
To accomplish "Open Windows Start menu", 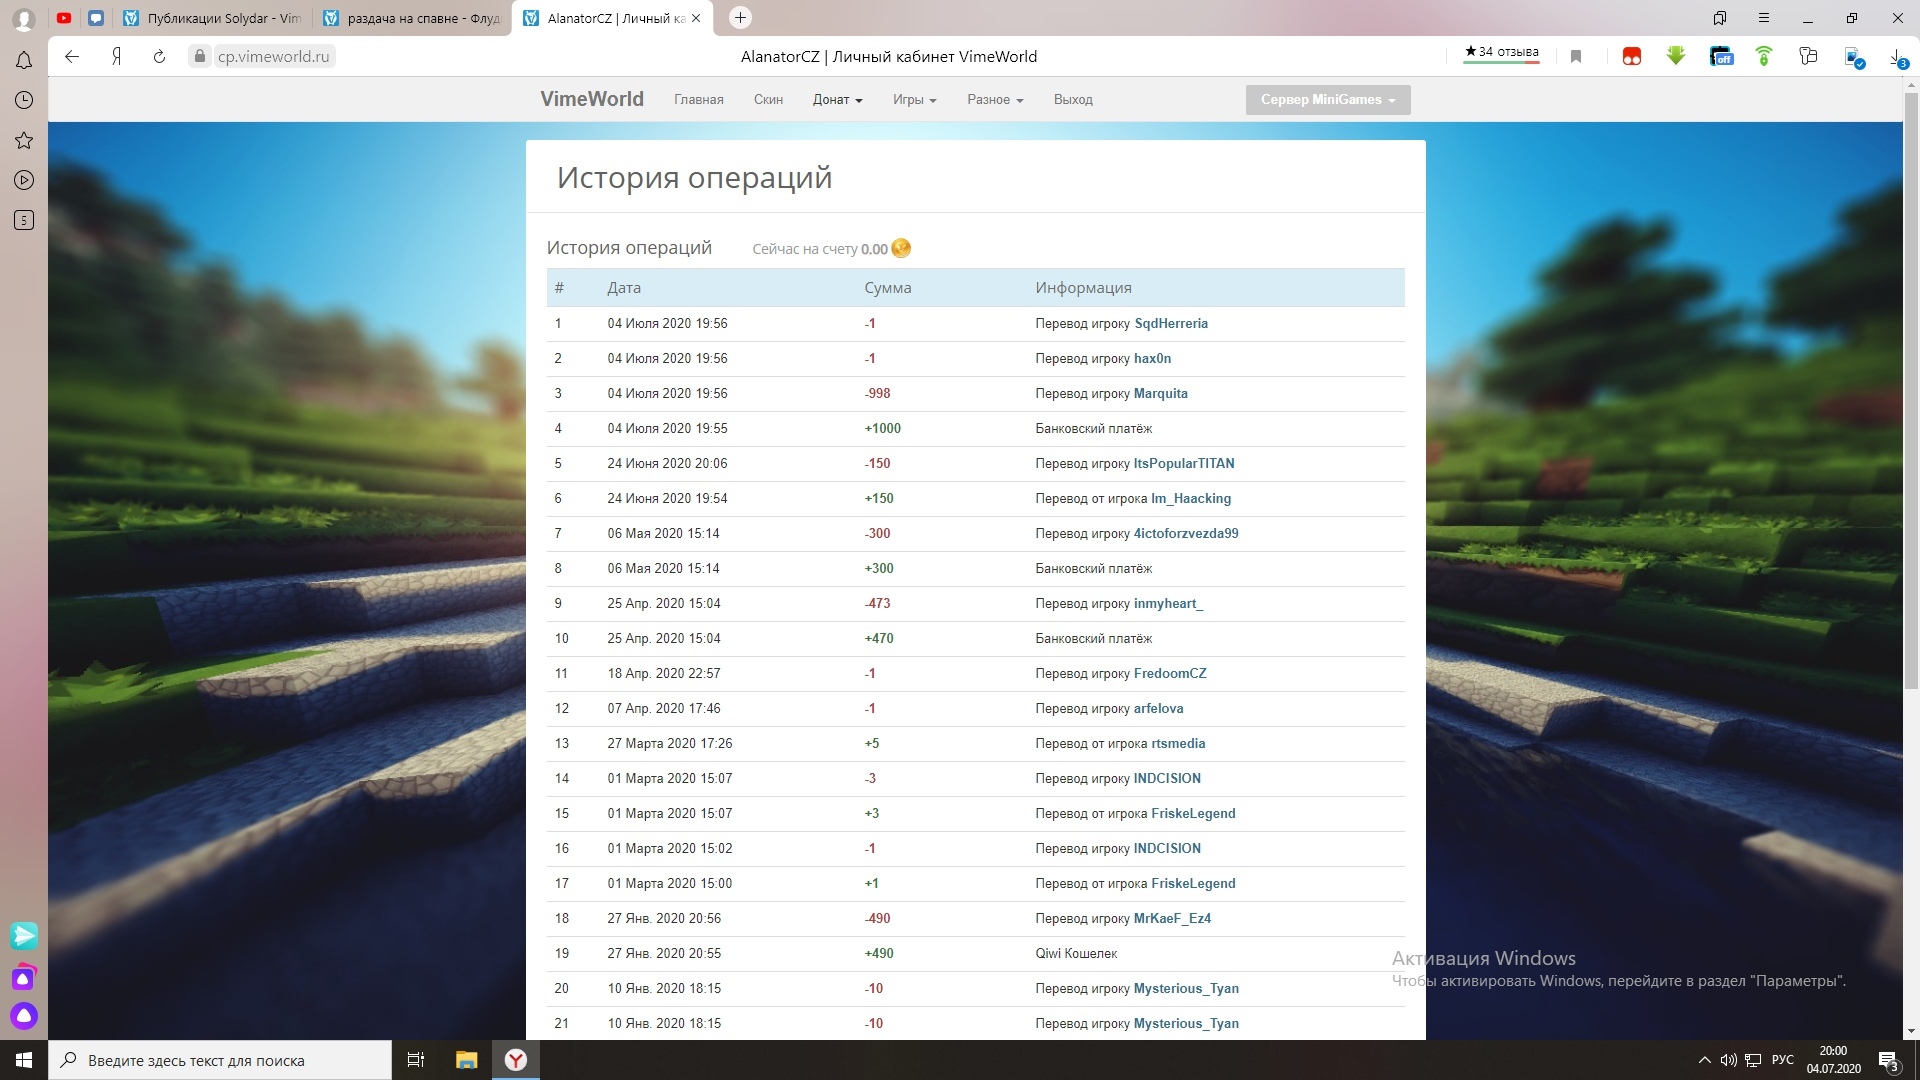I will pos(24,1060).
